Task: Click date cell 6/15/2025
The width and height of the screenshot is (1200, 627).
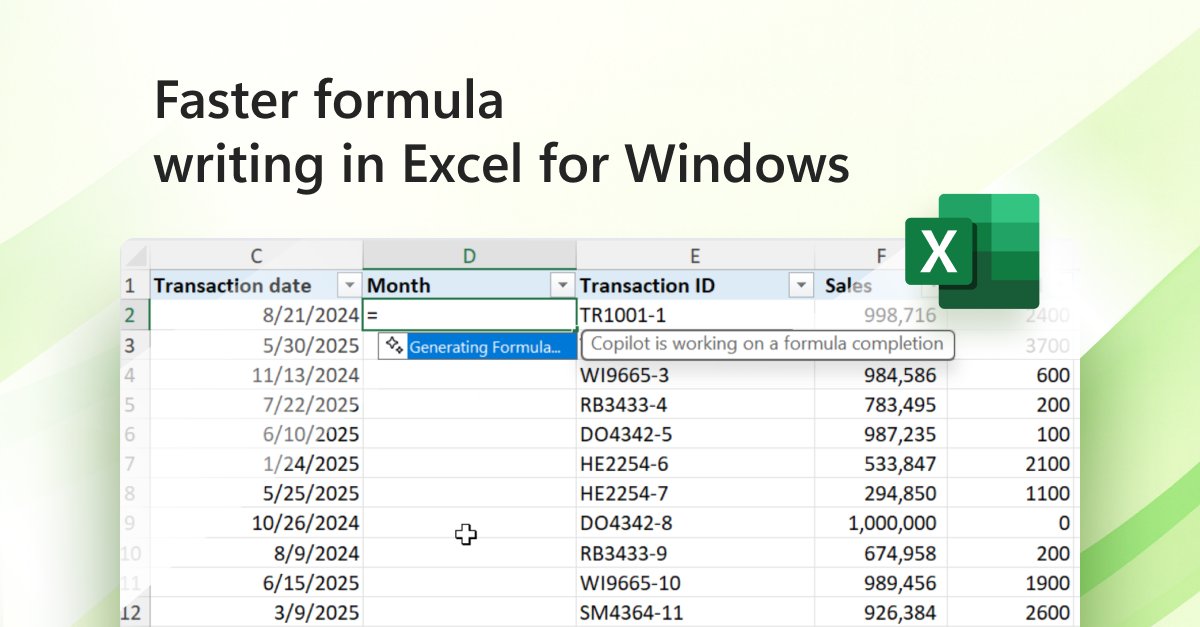Action: pos(256,583)
